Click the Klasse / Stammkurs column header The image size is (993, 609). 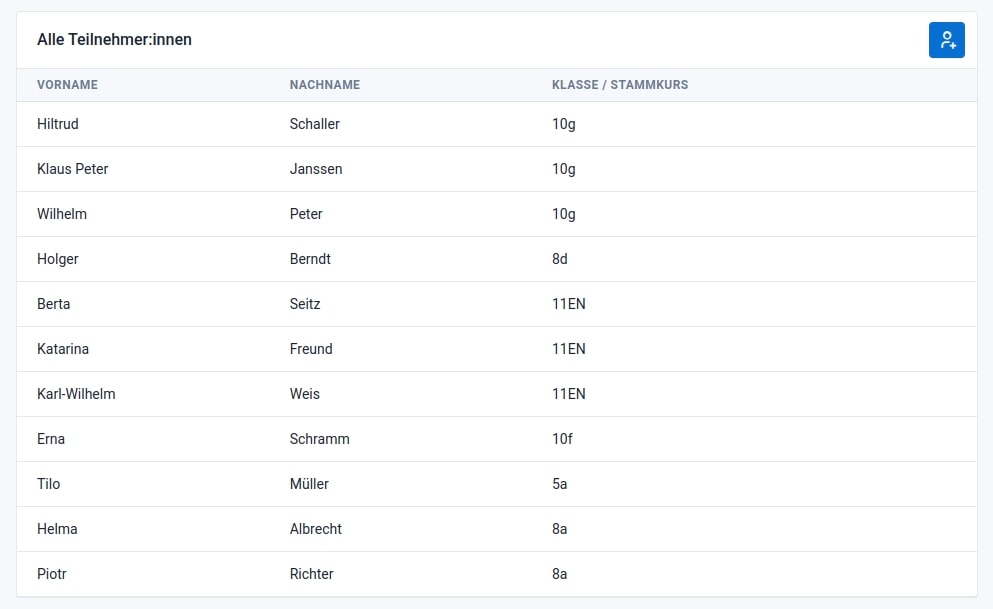click(x=619, y=85)
